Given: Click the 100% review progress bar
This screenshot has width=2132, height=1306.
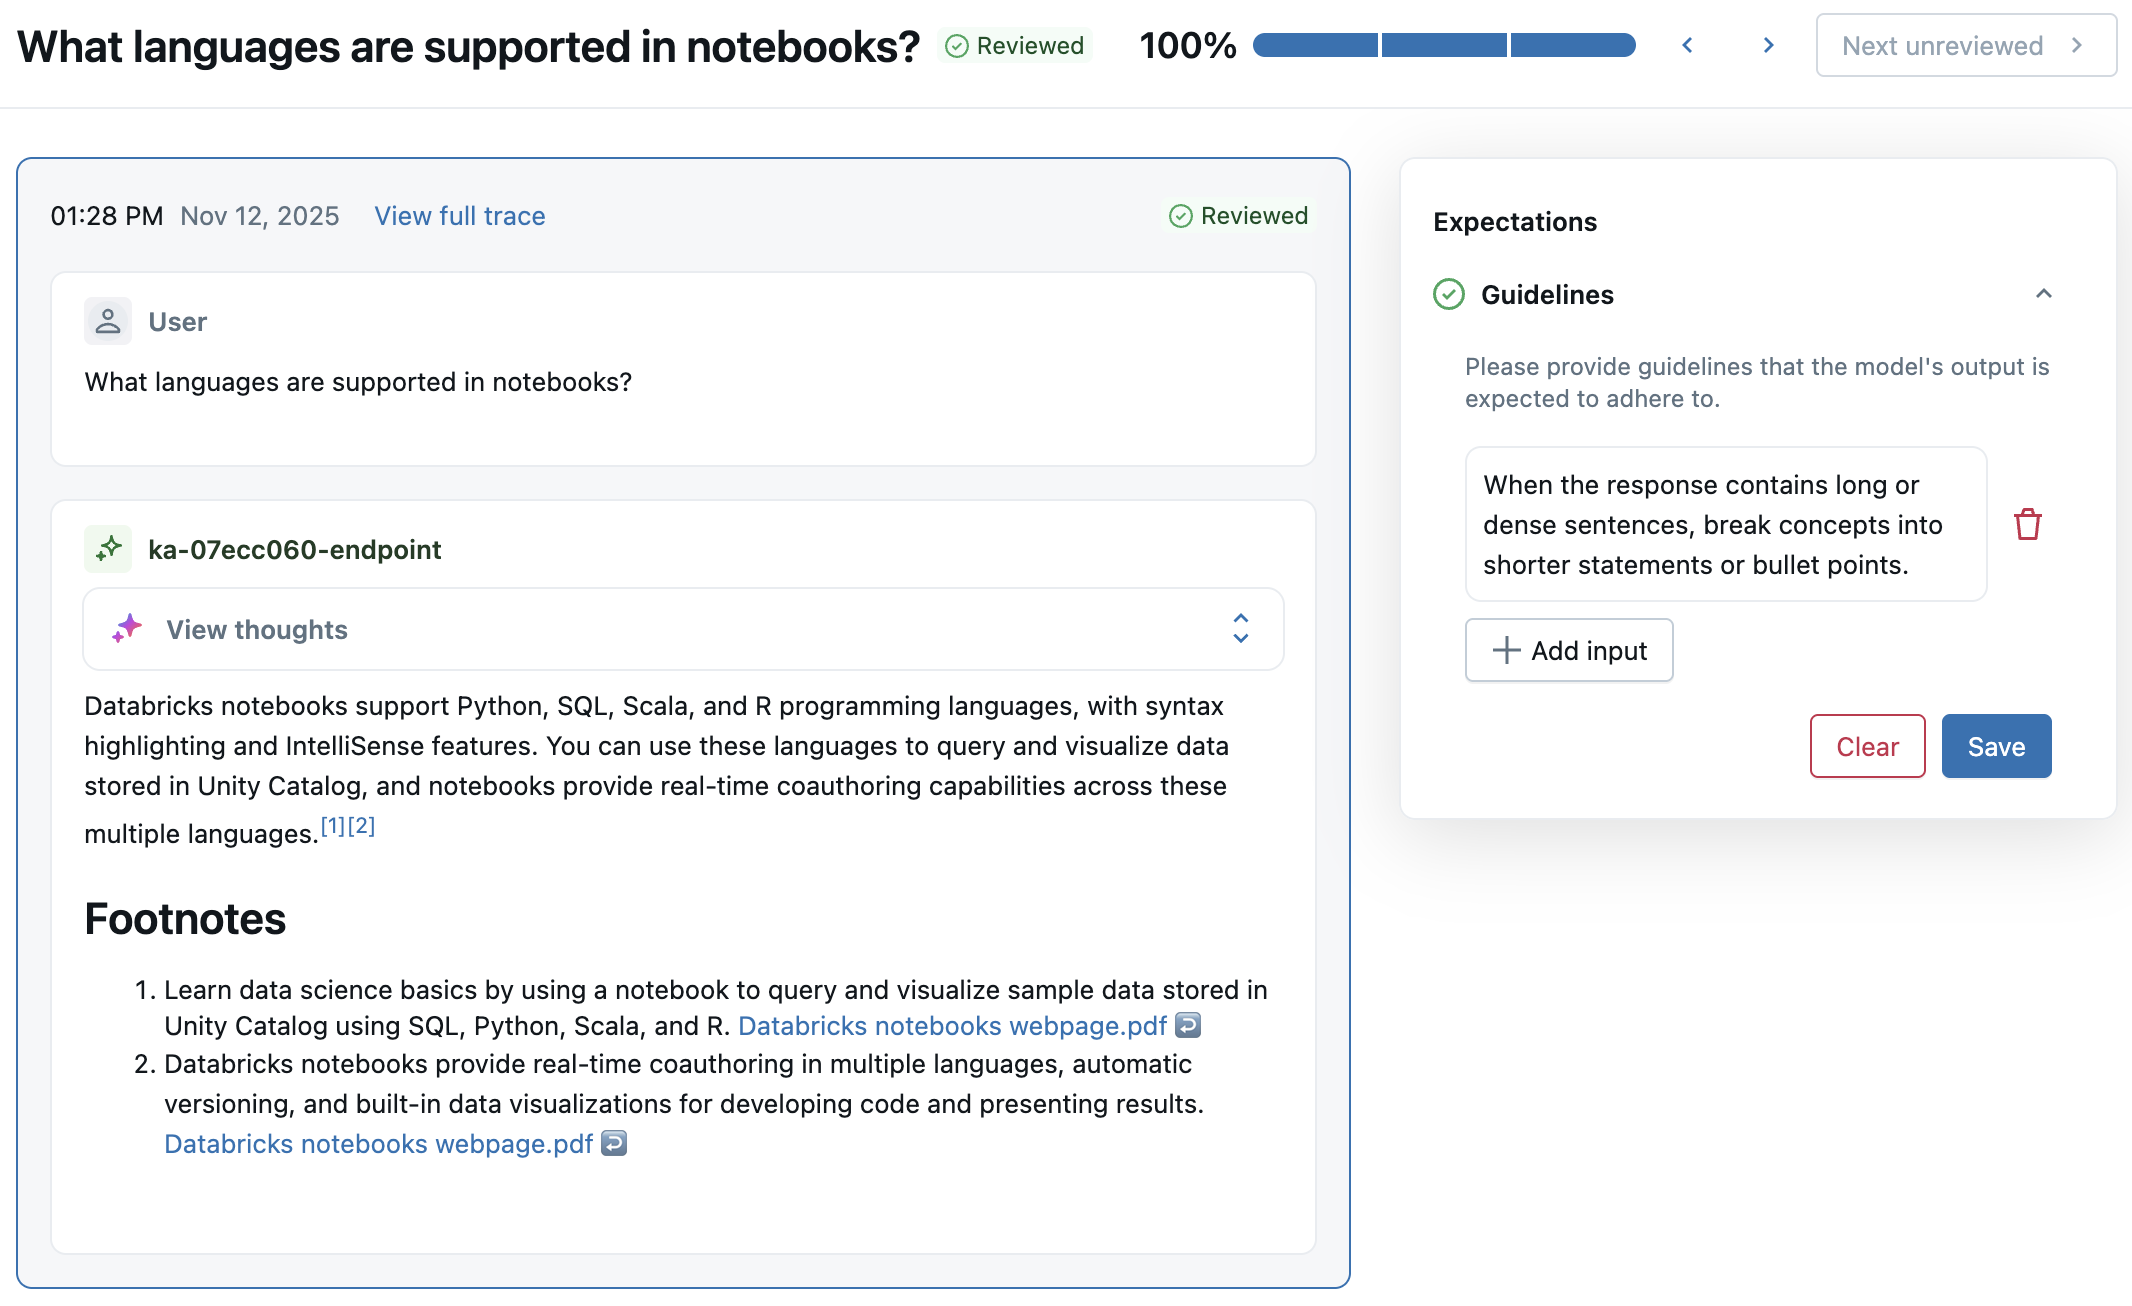Looking at the screenshot, I should click(1443, 45).
